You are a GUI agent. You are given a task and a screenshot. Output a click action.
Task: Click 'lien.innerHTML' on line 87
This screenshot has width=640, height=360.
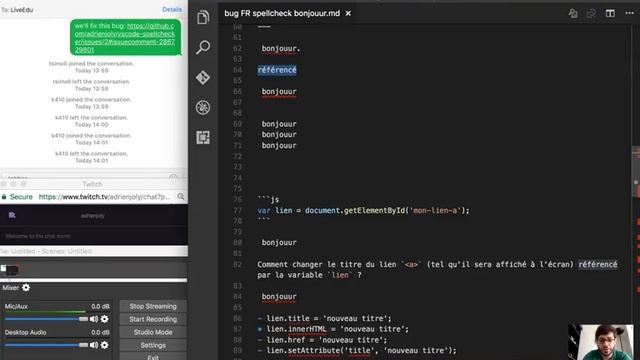click(296, 329)
